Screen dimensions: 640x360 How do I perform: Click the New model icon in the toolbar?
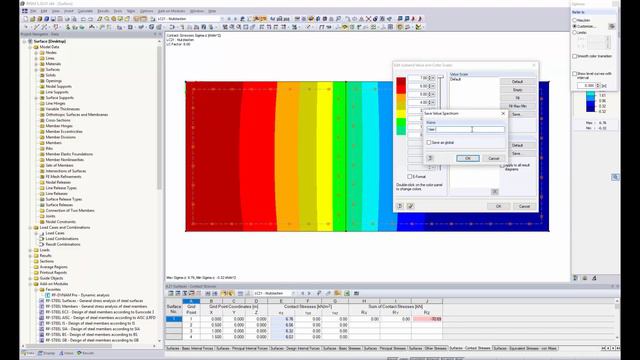point(26,19)
